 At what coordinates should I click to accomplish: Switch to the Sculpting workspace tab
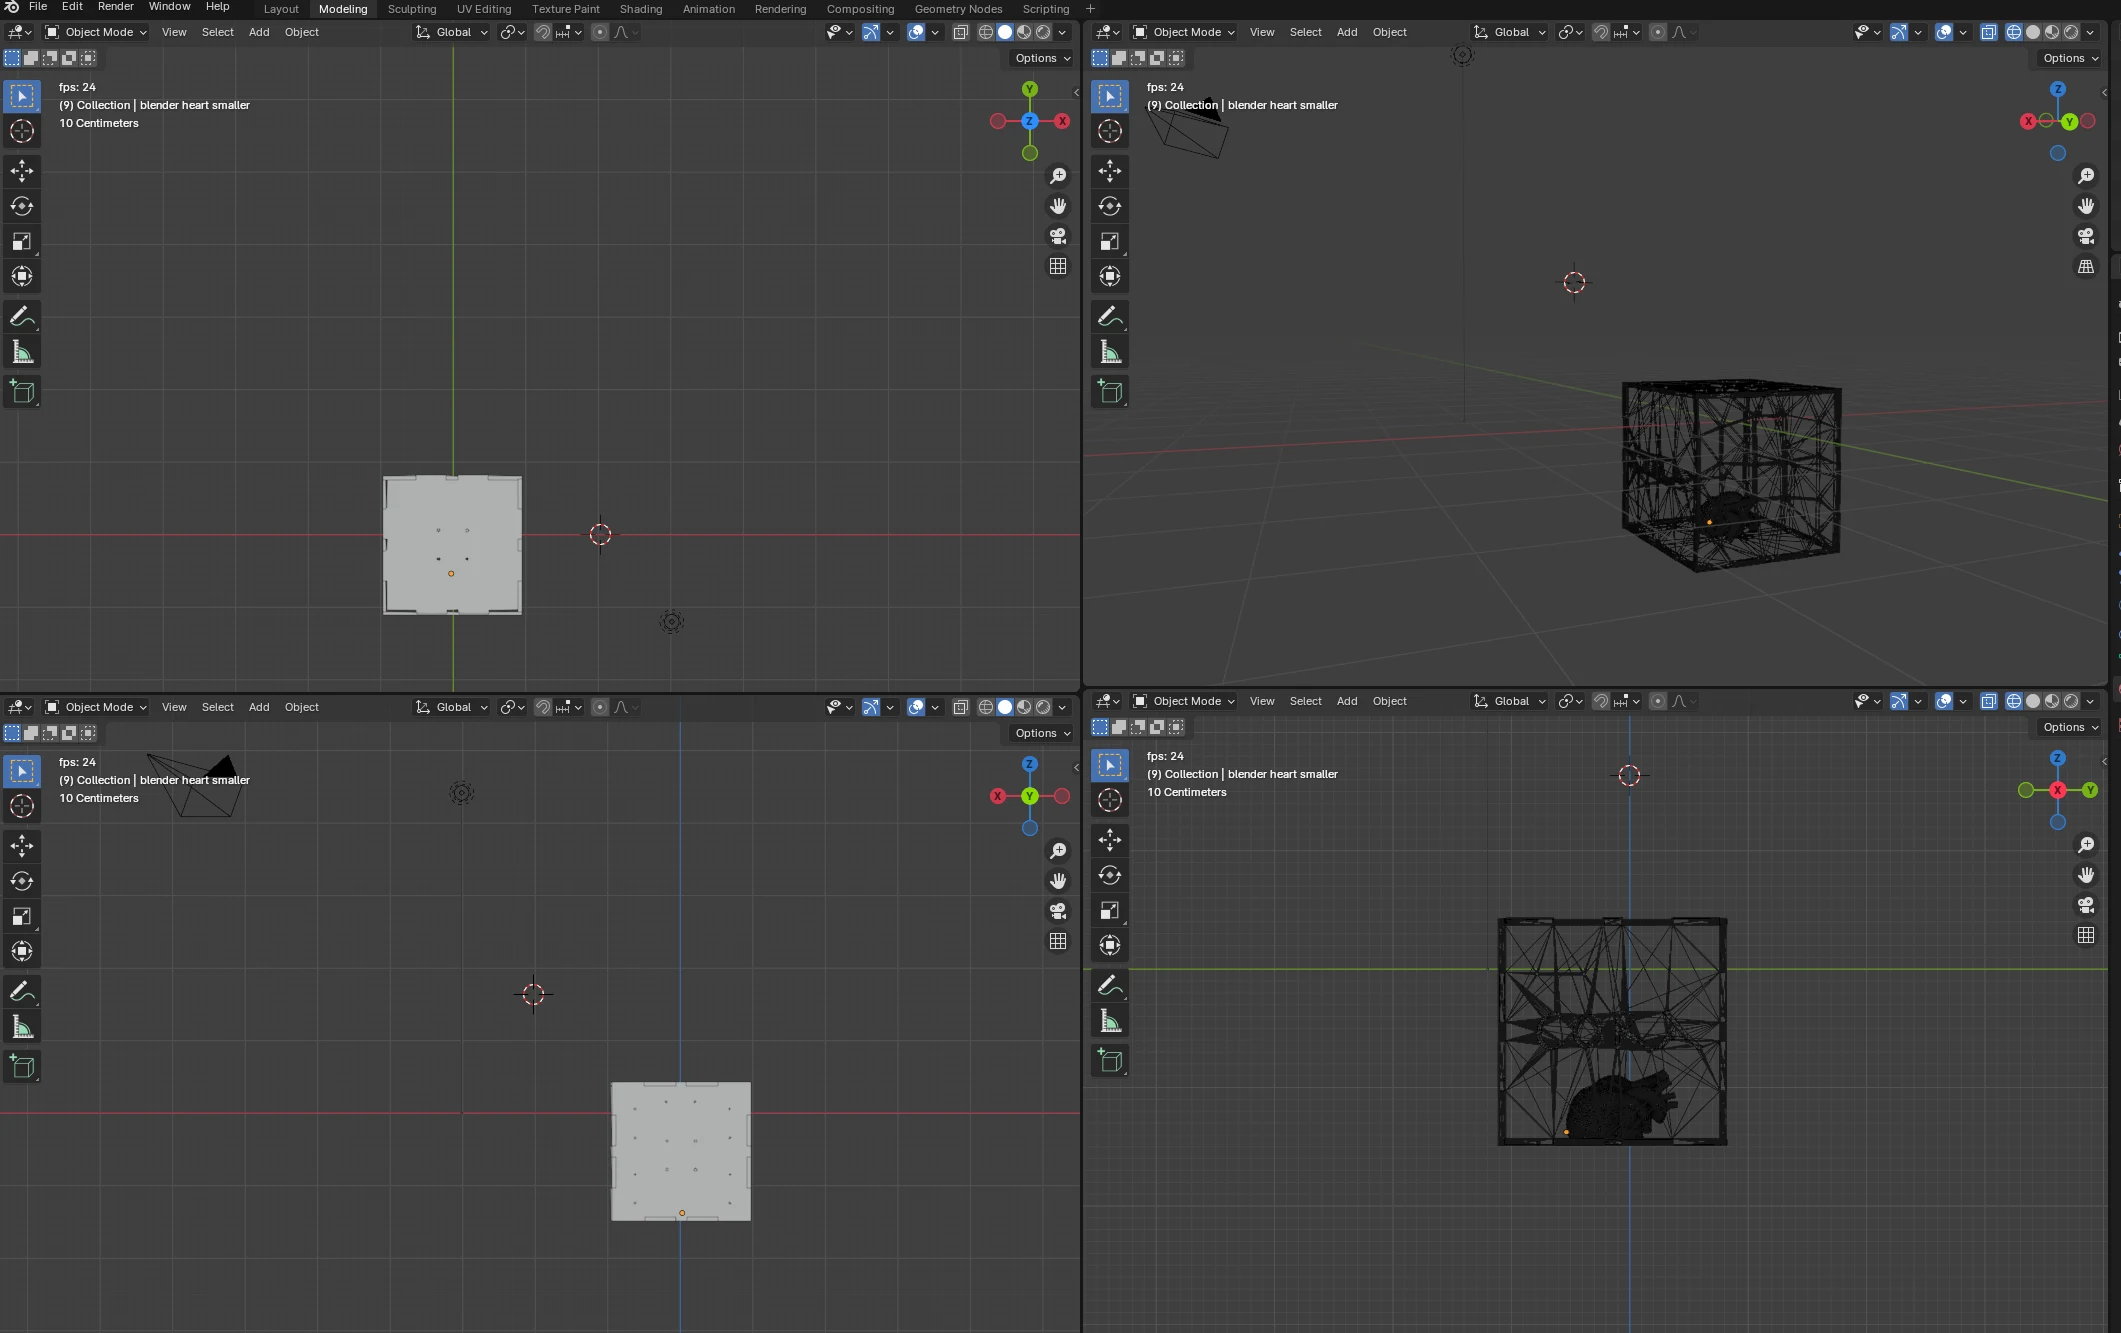tap(412, 9)
